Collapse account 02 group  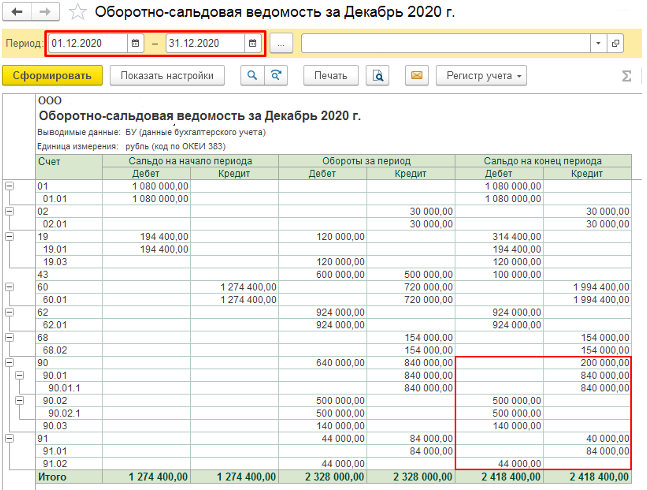(x=9, y=211)
